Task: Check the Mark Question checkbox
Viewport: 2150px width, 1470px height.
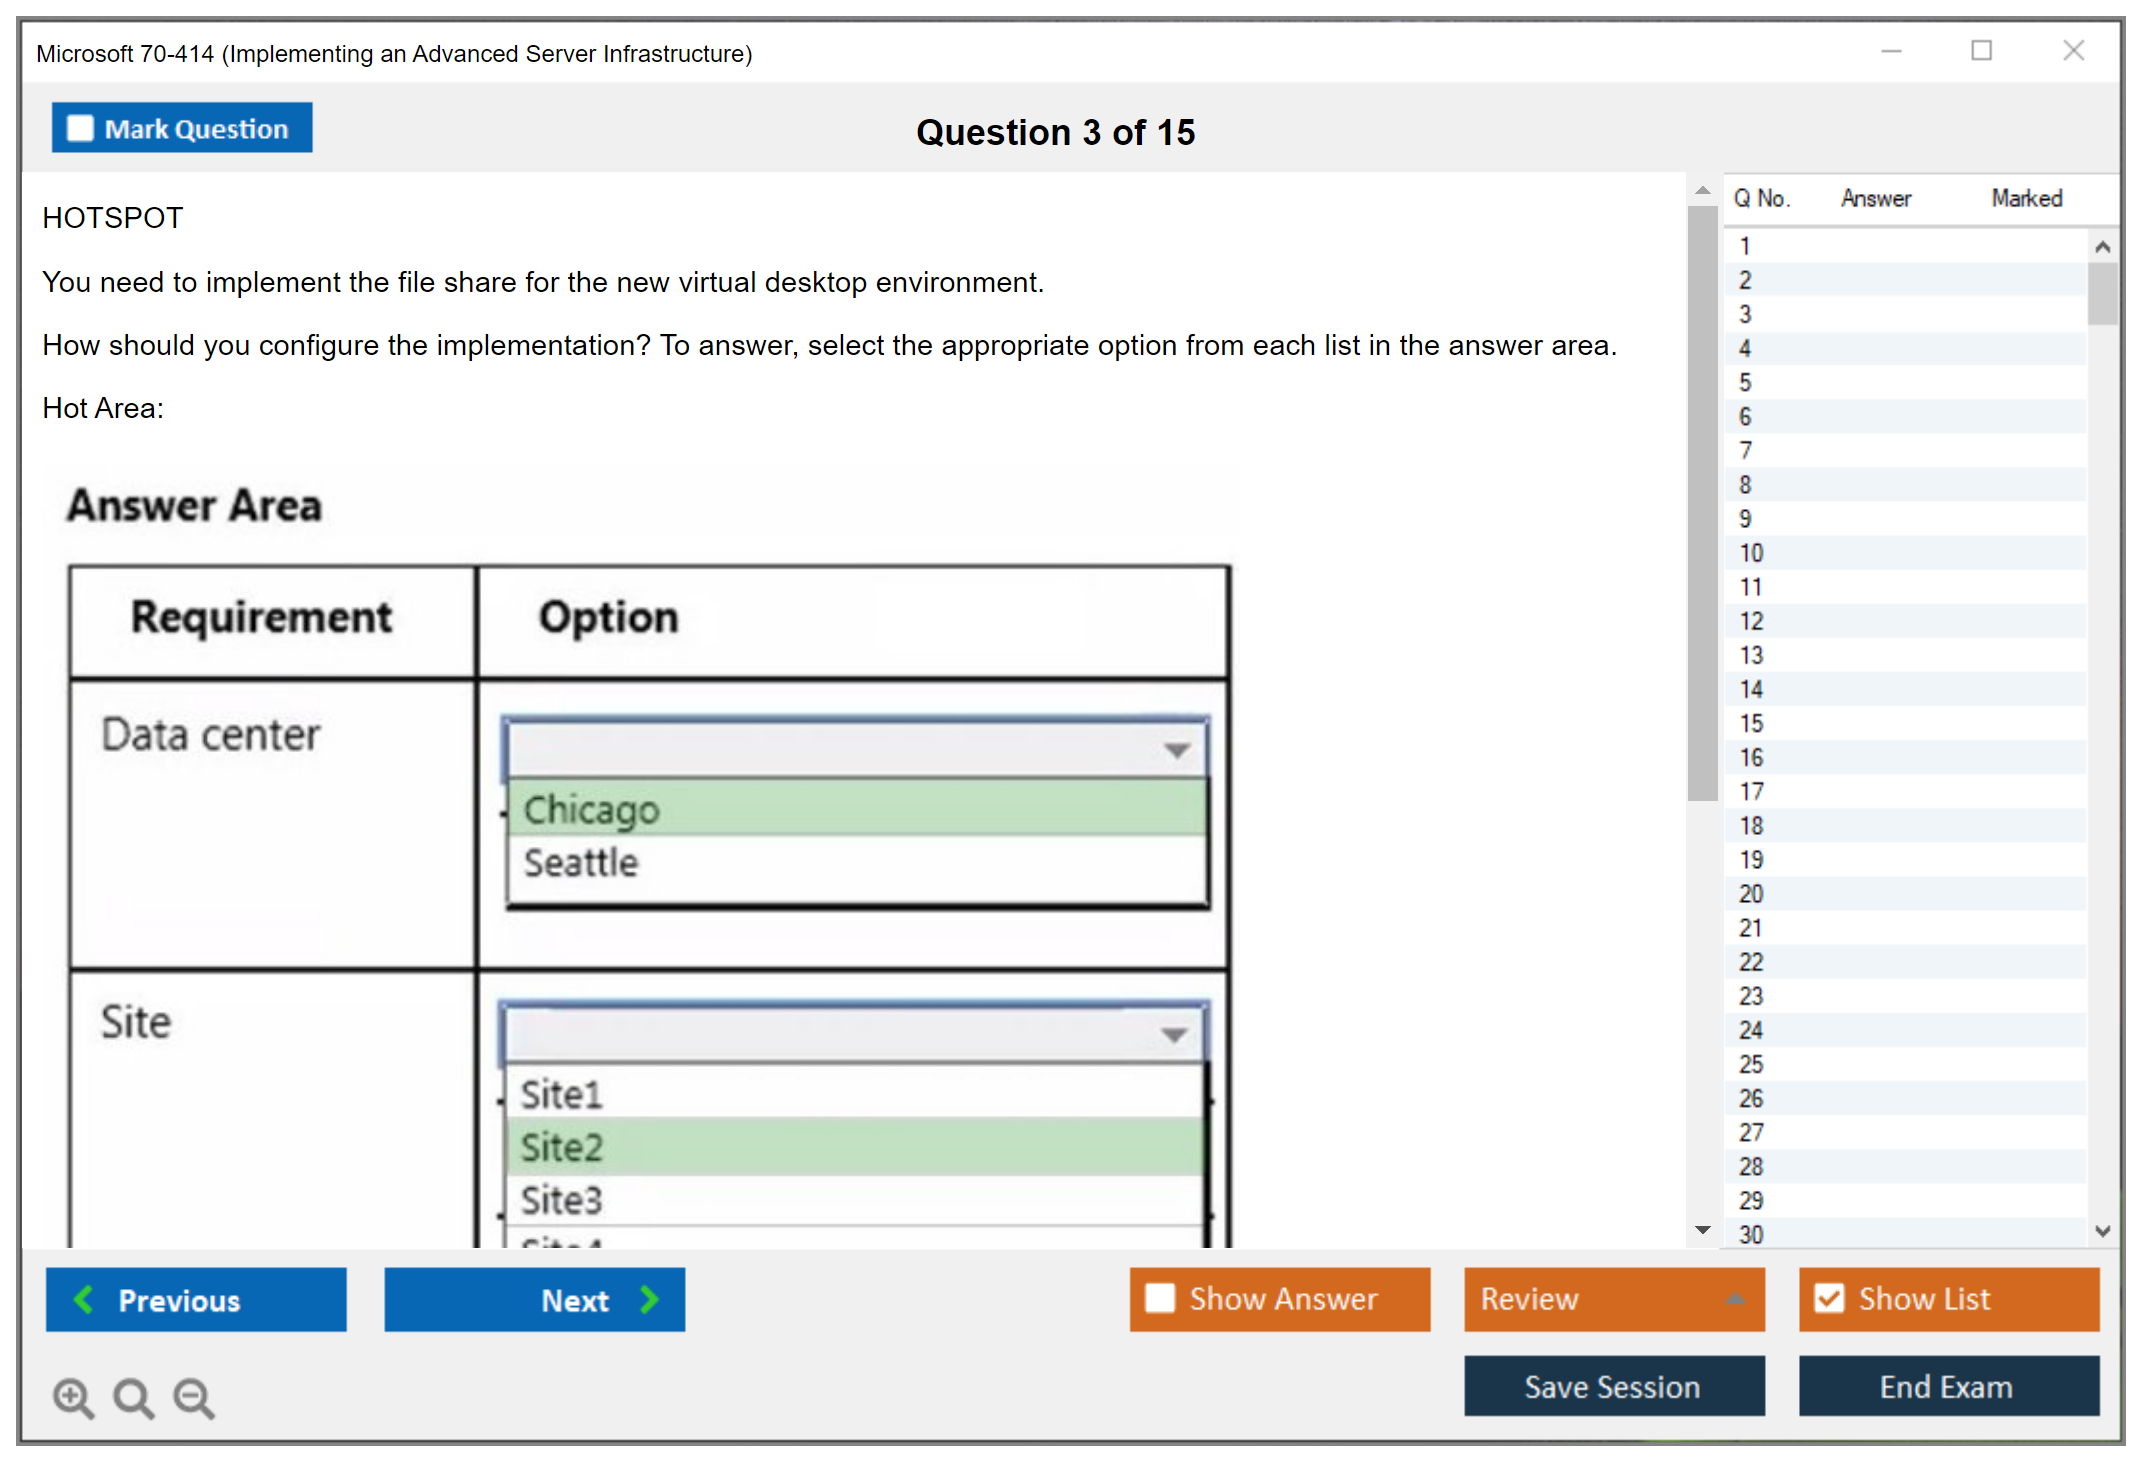Action: [80, 129]
